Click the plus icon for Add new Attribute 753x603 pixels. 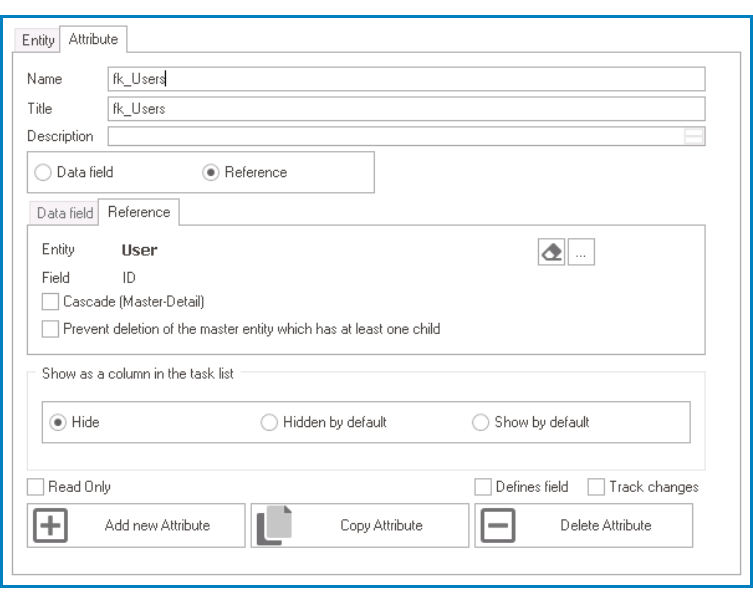50,525
